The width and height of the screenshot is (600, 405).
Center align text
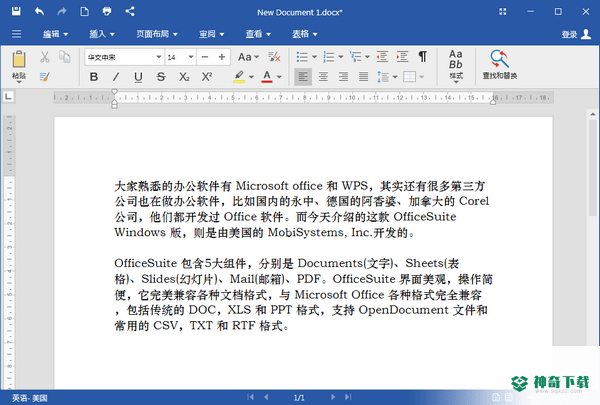(x=323, y=77)
